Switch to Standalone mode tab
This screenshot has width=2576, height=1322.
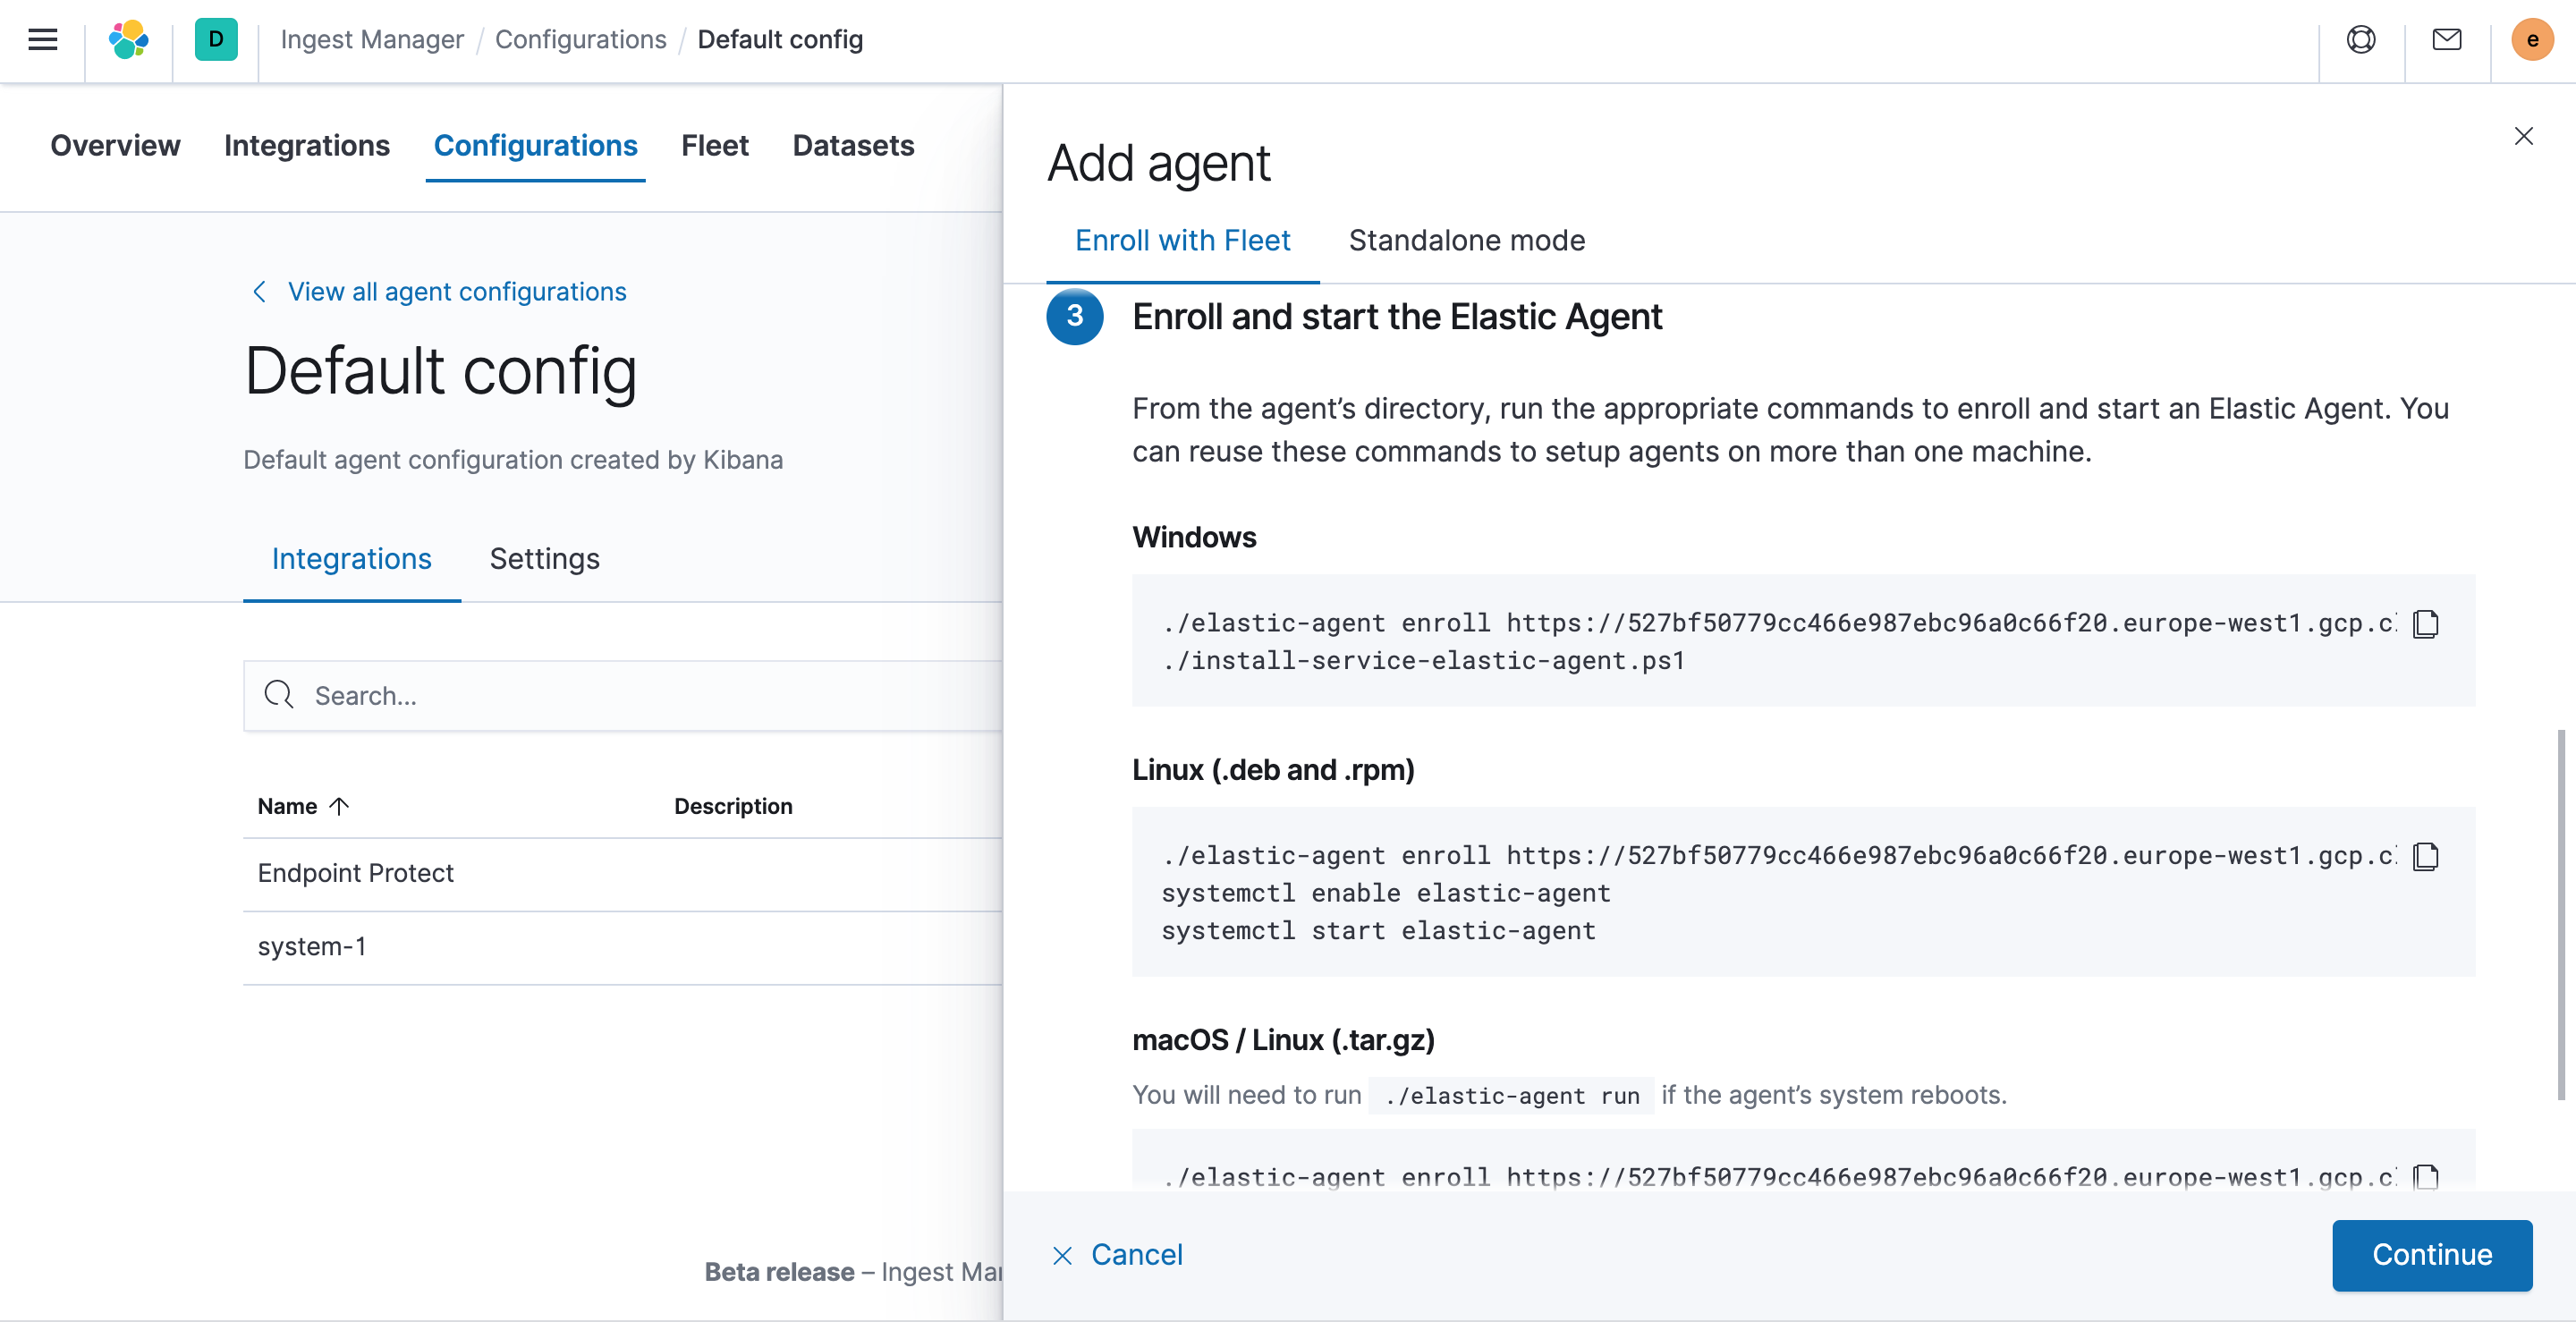[1466, 240]
